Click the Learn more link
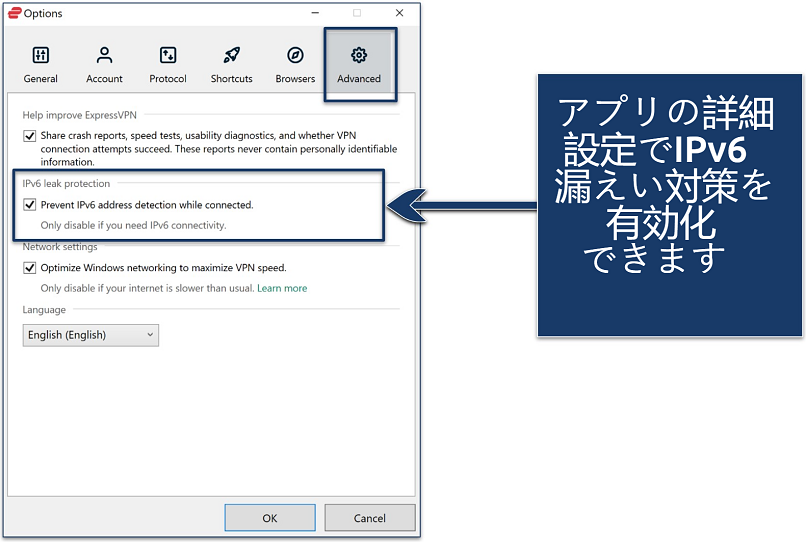Viewport: 806px width, 542px height. pos(282,288)
